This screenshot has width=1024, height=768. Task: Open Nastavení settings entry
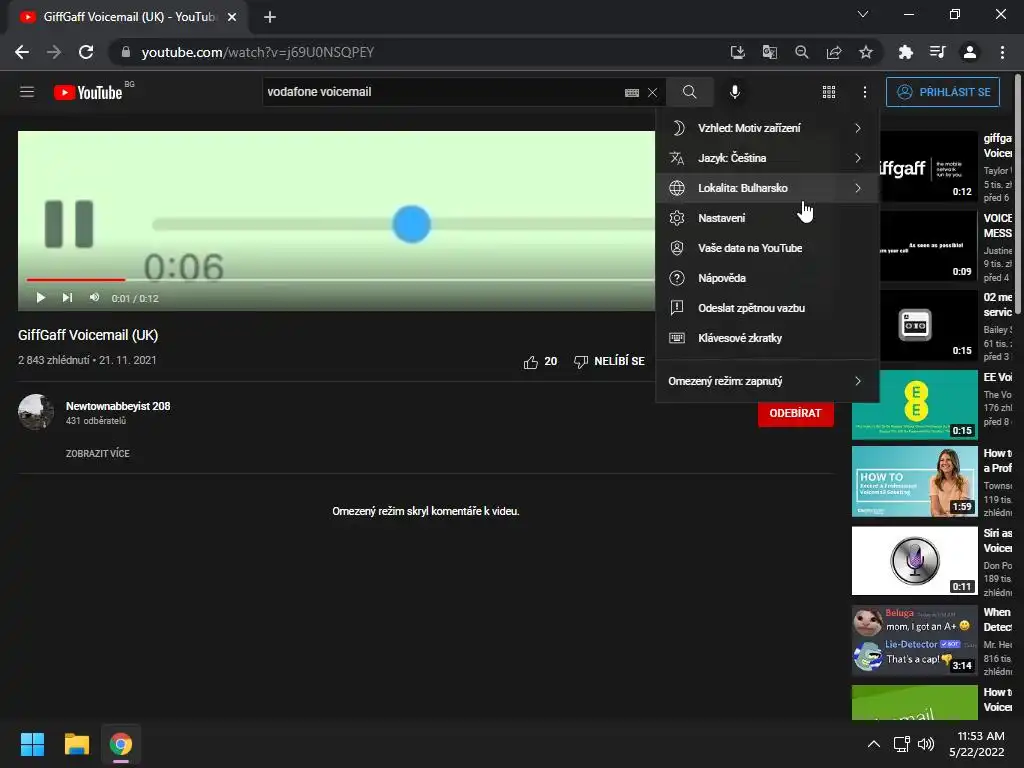pyautogui.click(x=767, y=218)
